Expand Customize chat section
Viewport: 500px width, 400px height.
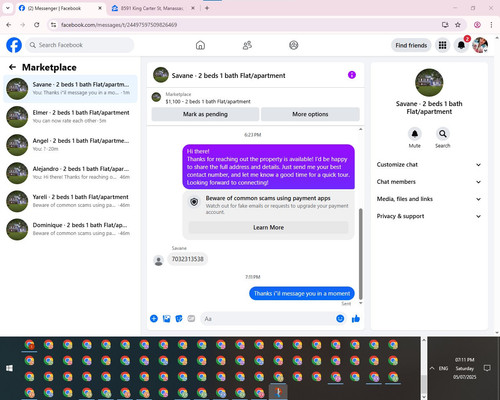click(429, 165)
